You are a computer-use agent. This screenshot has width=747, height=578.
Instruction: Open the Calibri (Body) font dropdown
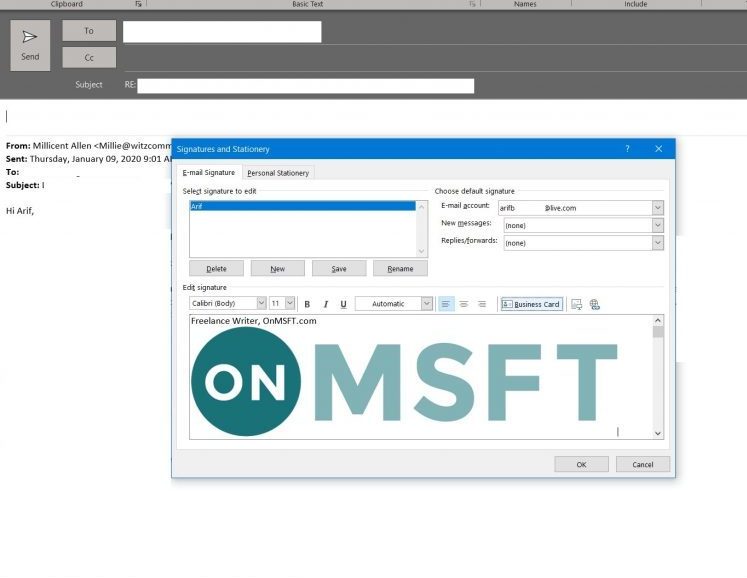point(261,303)
